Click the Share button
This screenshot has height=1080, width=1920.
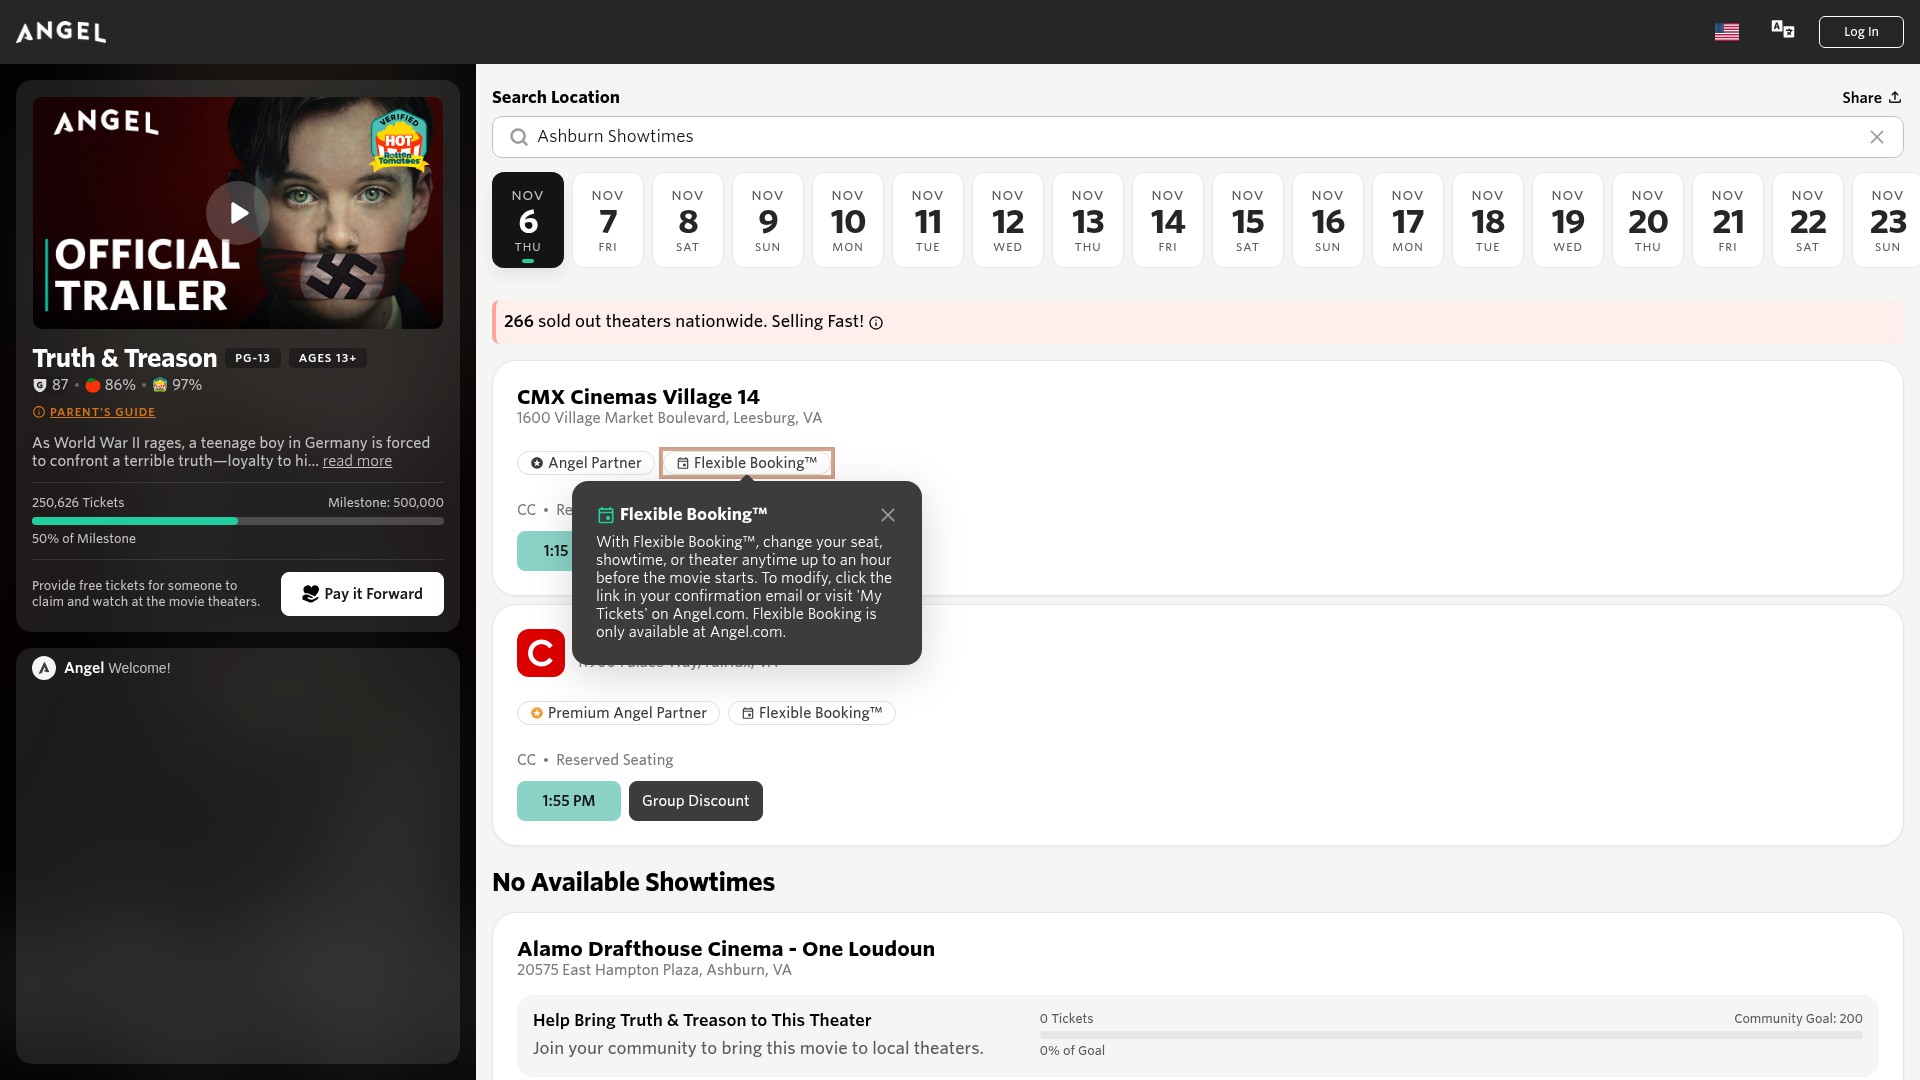[x=1871, y=97]
